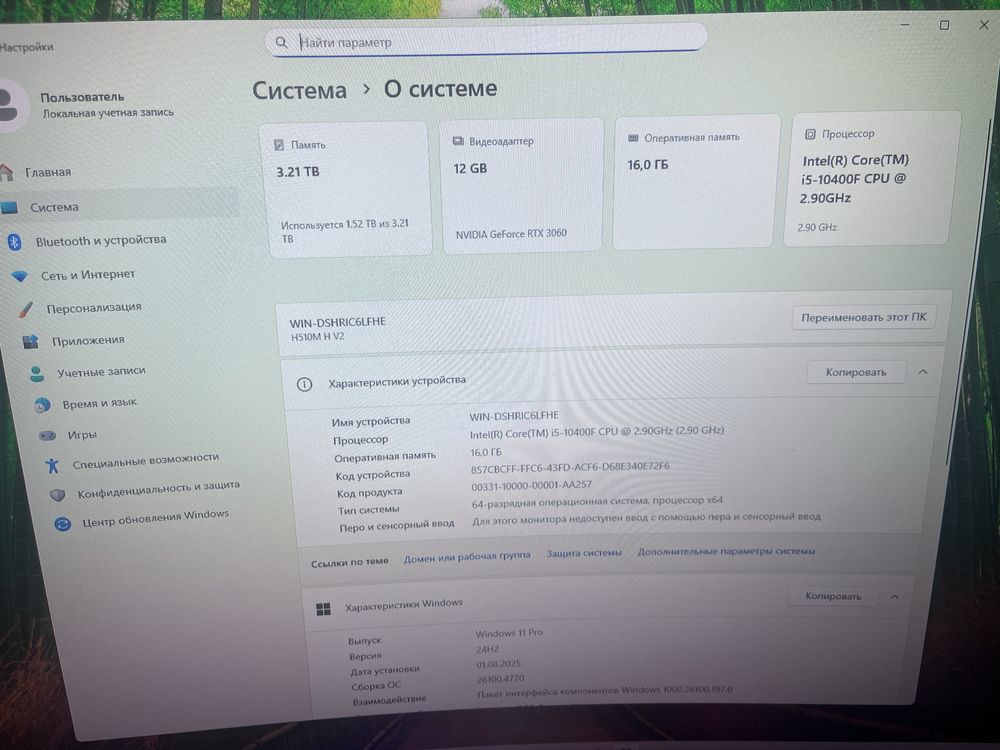The image size is (1000, 750).
Task: Maximize the Settings window
Action: (944, 25)
